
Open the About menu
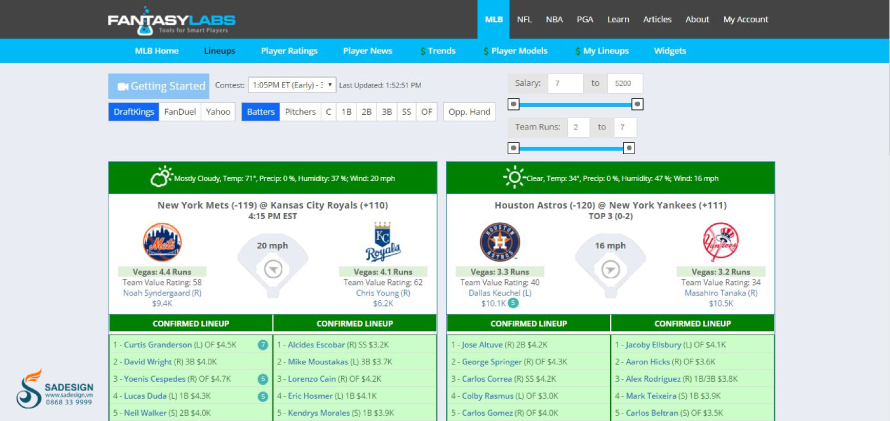tap(697, 19)
